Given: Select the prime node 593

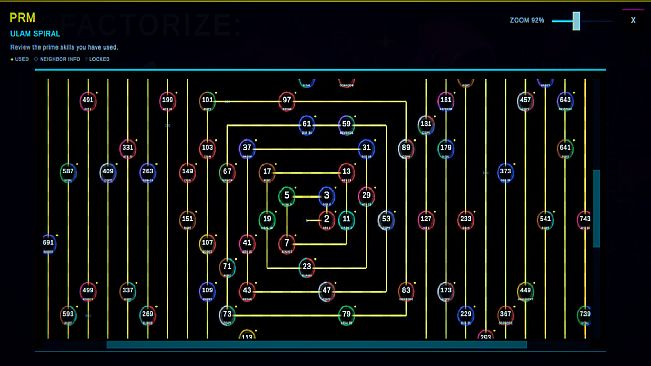Looking at the screenshot, I should coord(68,315).
